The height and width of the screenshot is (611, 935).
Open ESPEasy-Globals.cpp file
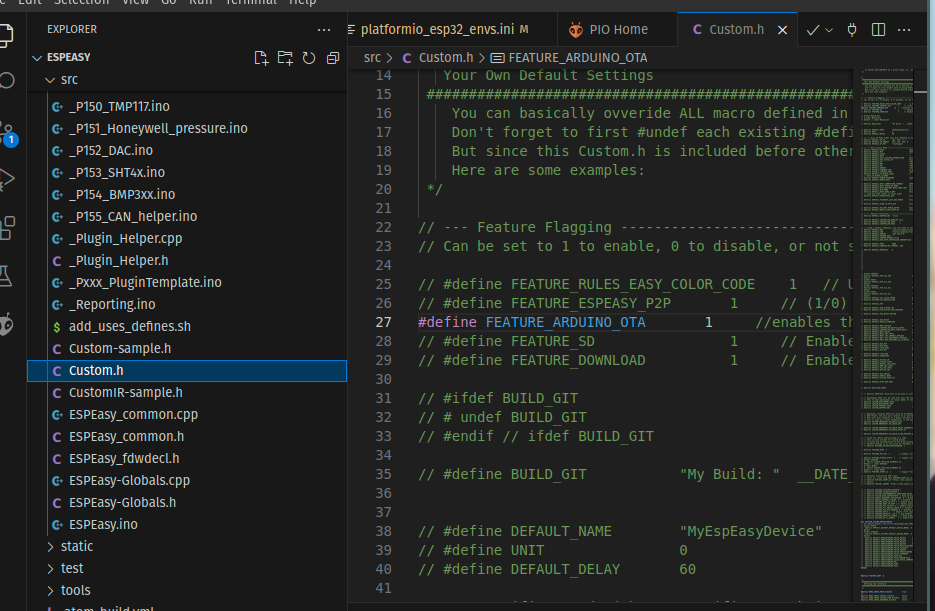[x=187, y=481]
